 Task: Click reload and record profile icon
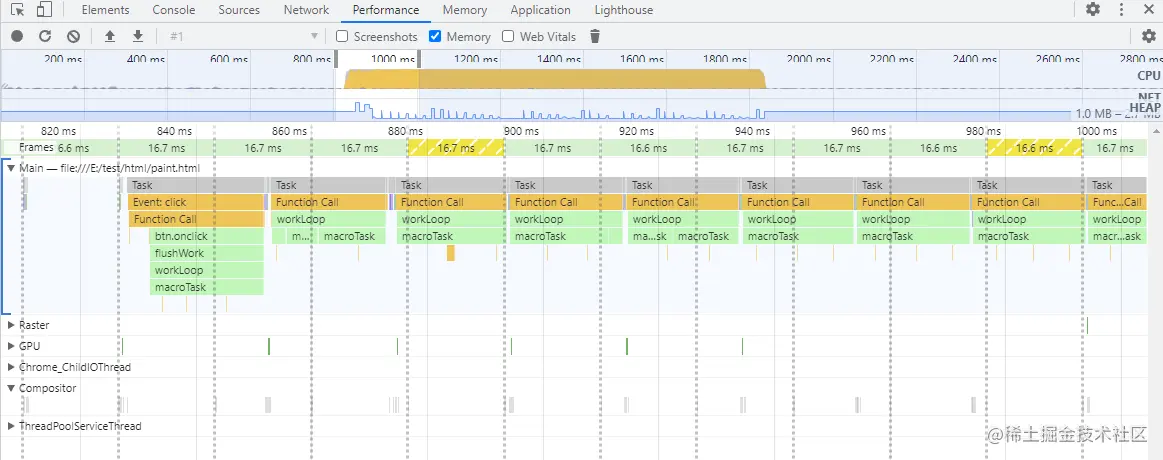[x=45, y=36]
